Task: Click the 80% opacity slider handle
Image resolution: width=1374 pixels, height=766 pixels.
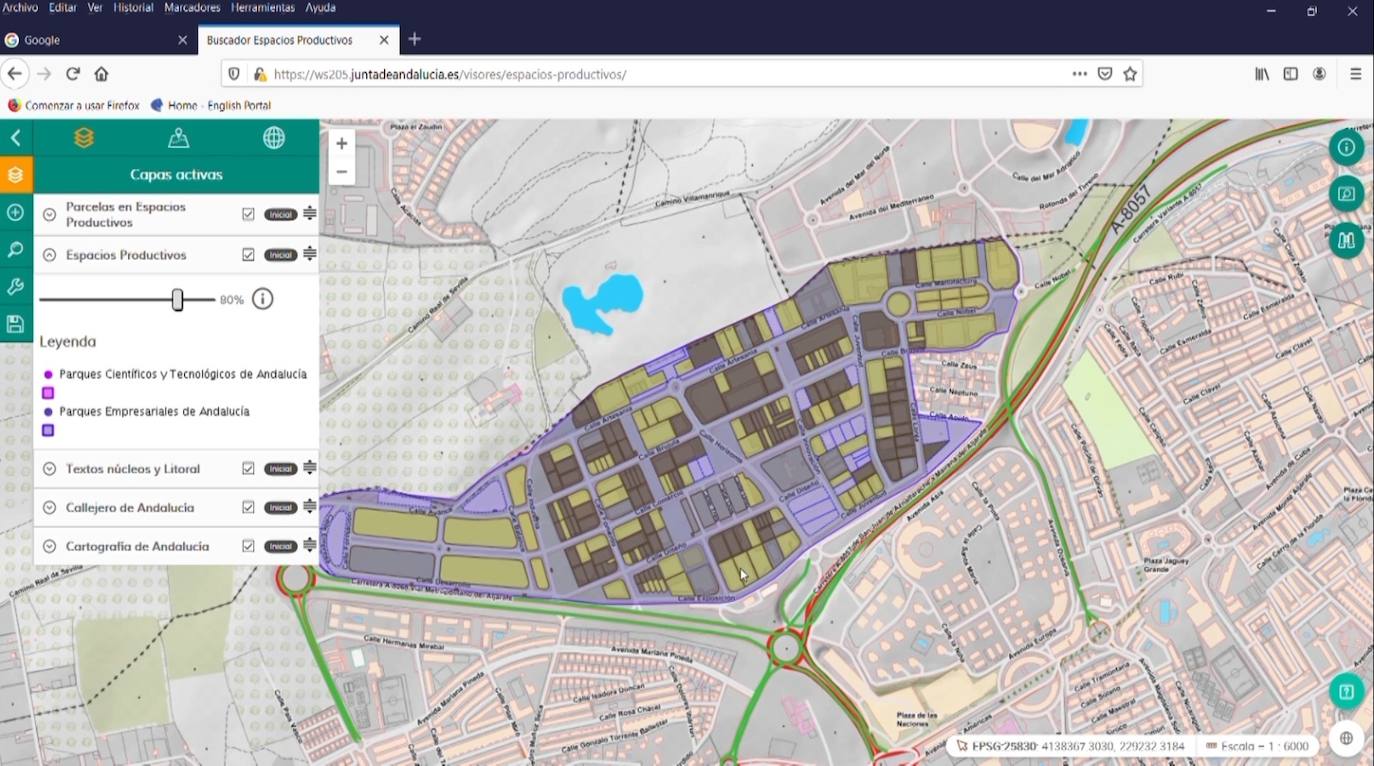Action: (x=177, y=299)
